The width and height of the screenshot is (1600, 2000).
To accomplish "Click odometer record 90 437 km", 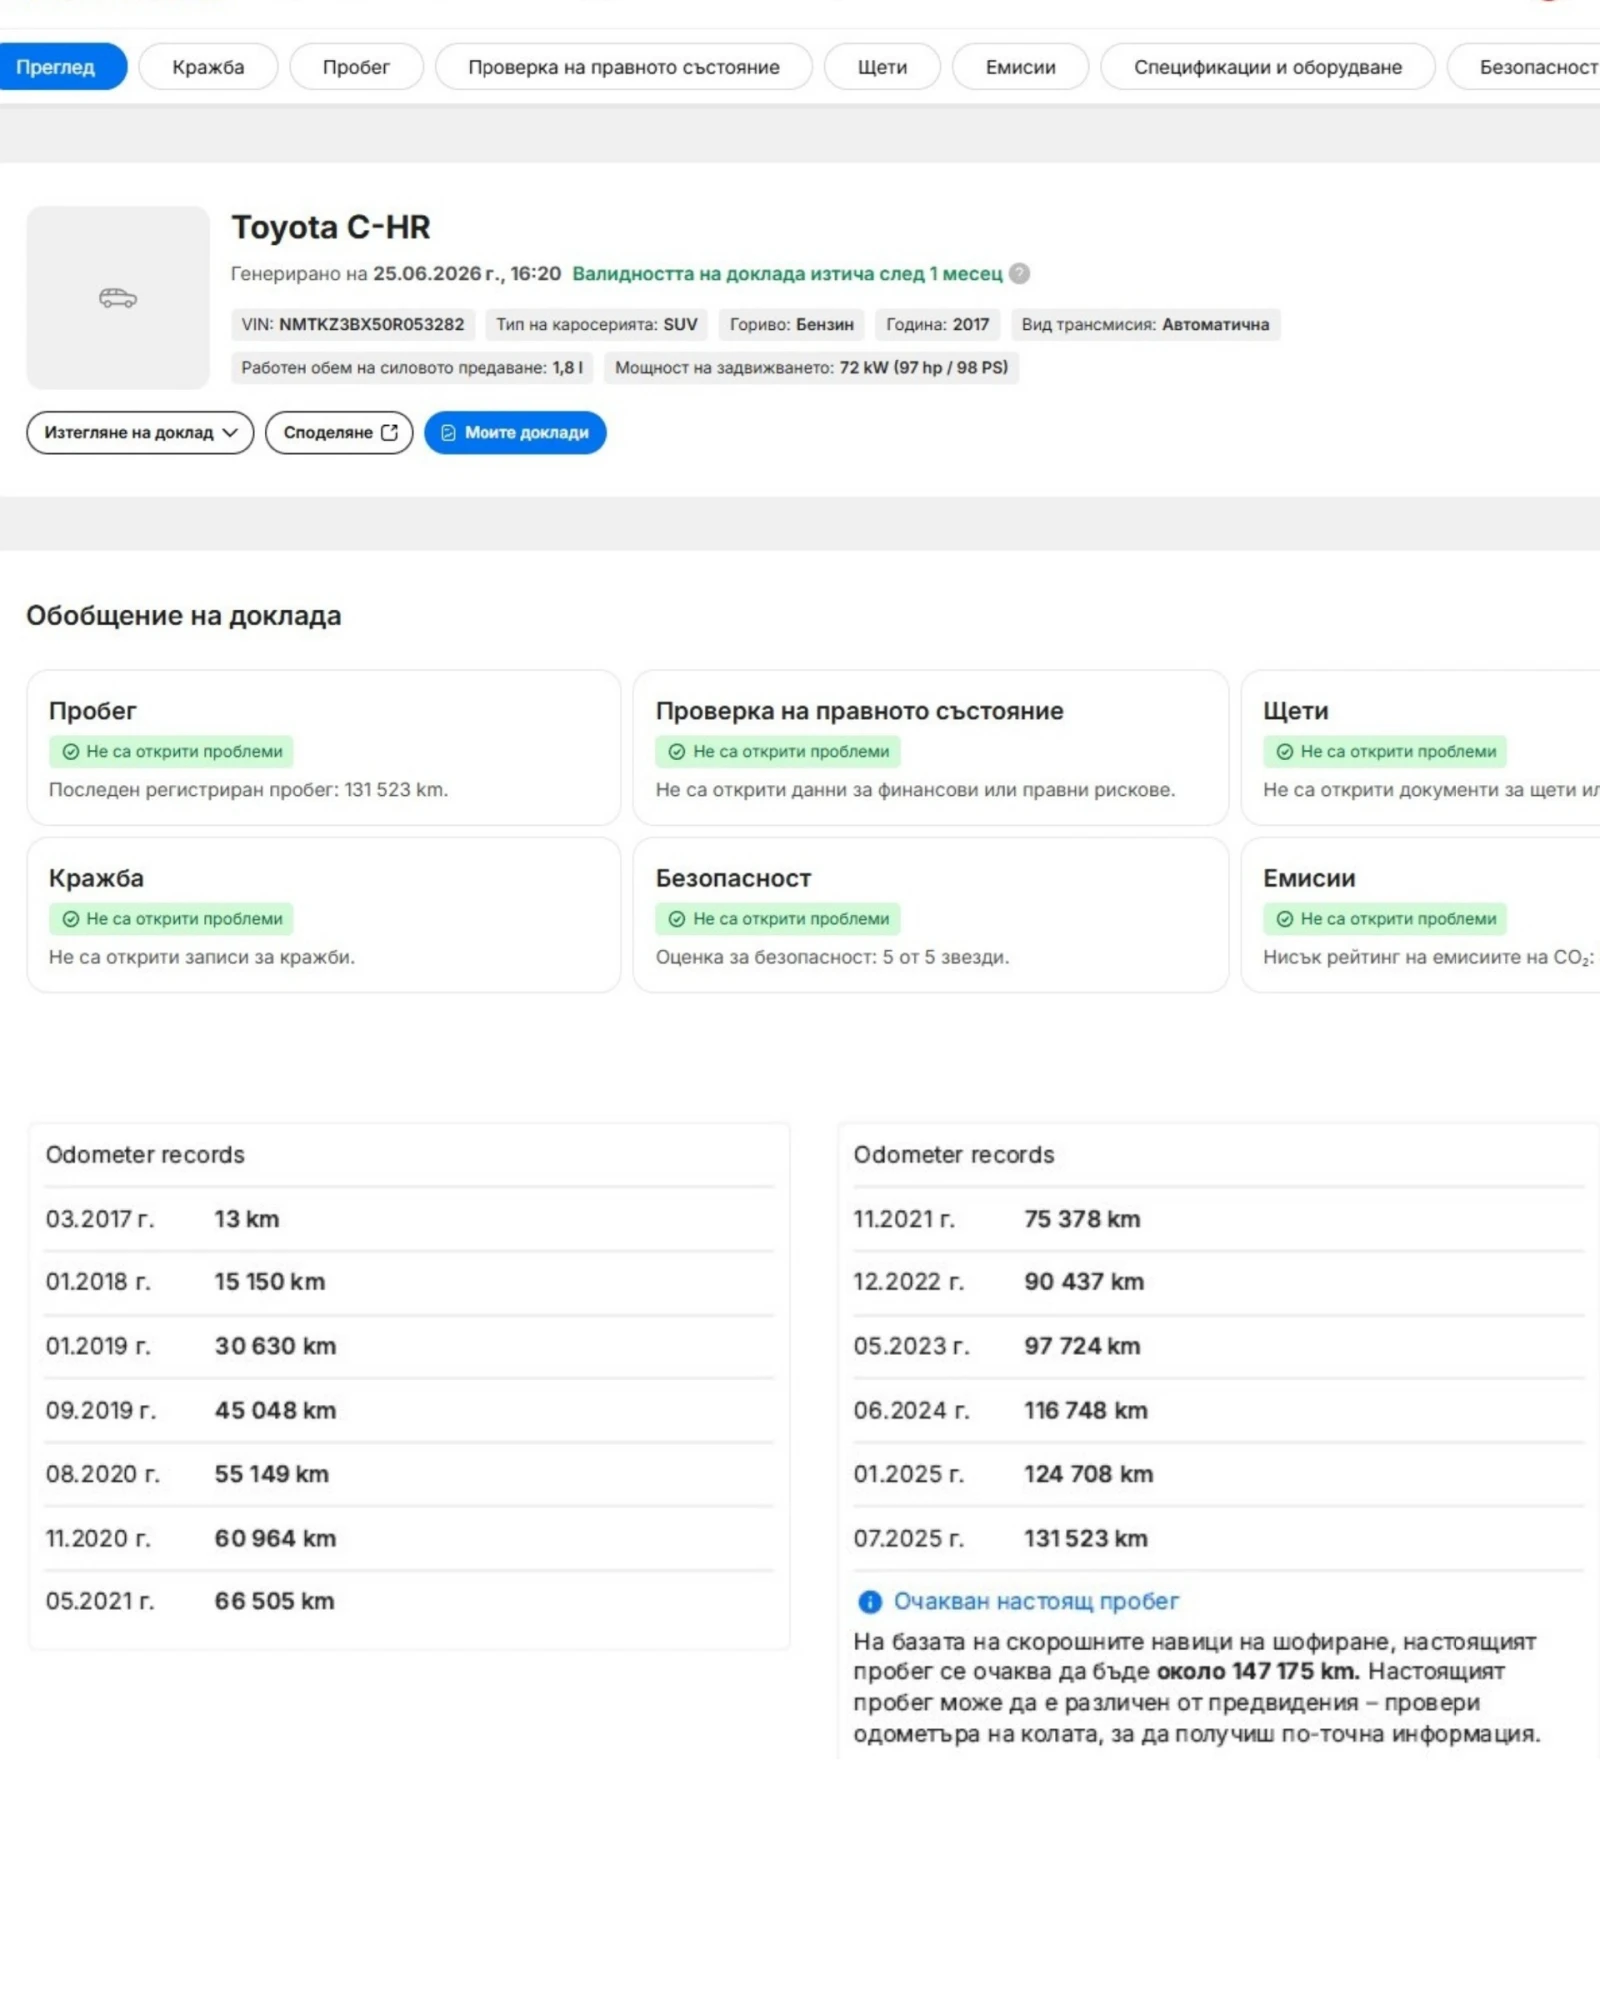I will coord(1218,1282).
